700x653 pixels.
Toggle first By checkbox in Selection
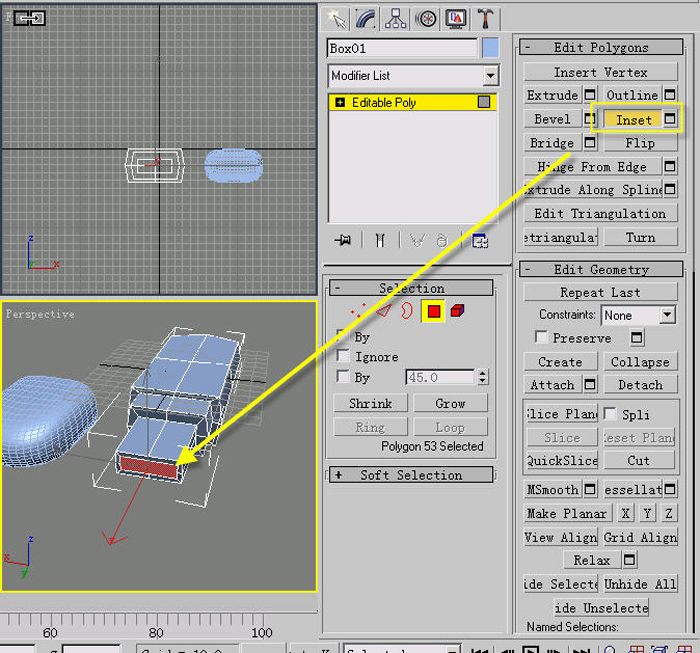click(341, 336)
